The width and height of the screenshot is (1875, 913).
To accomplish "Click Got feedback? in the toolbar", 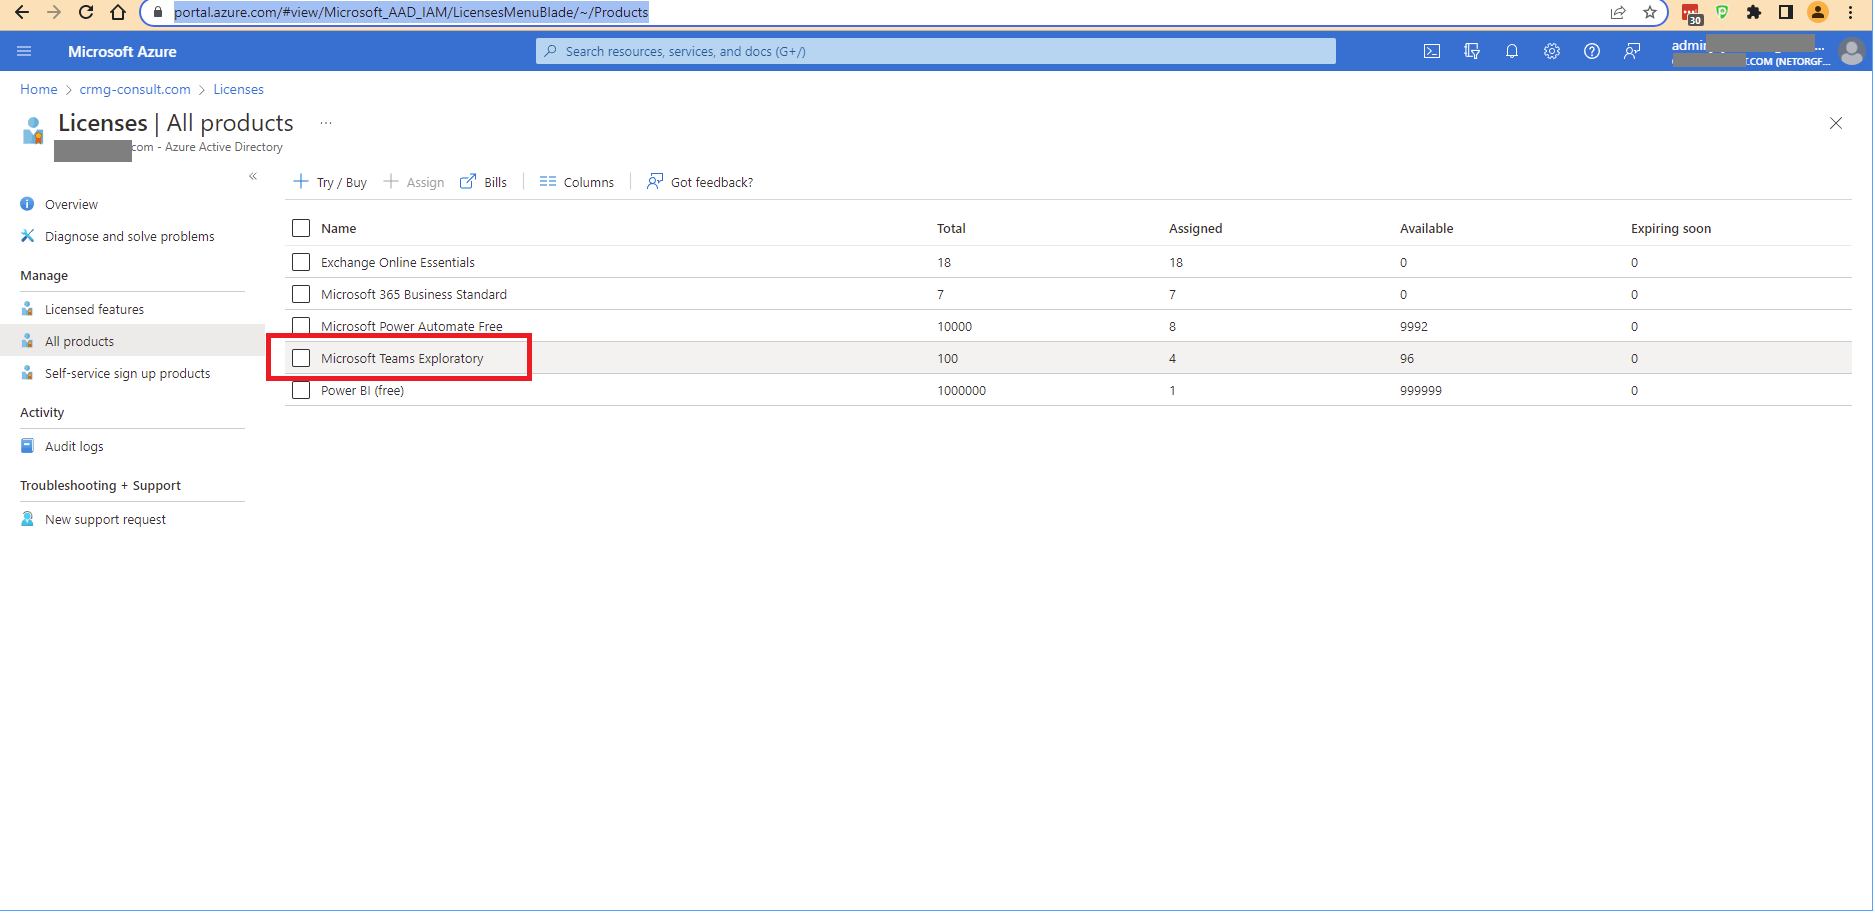I will pos(700,182).
